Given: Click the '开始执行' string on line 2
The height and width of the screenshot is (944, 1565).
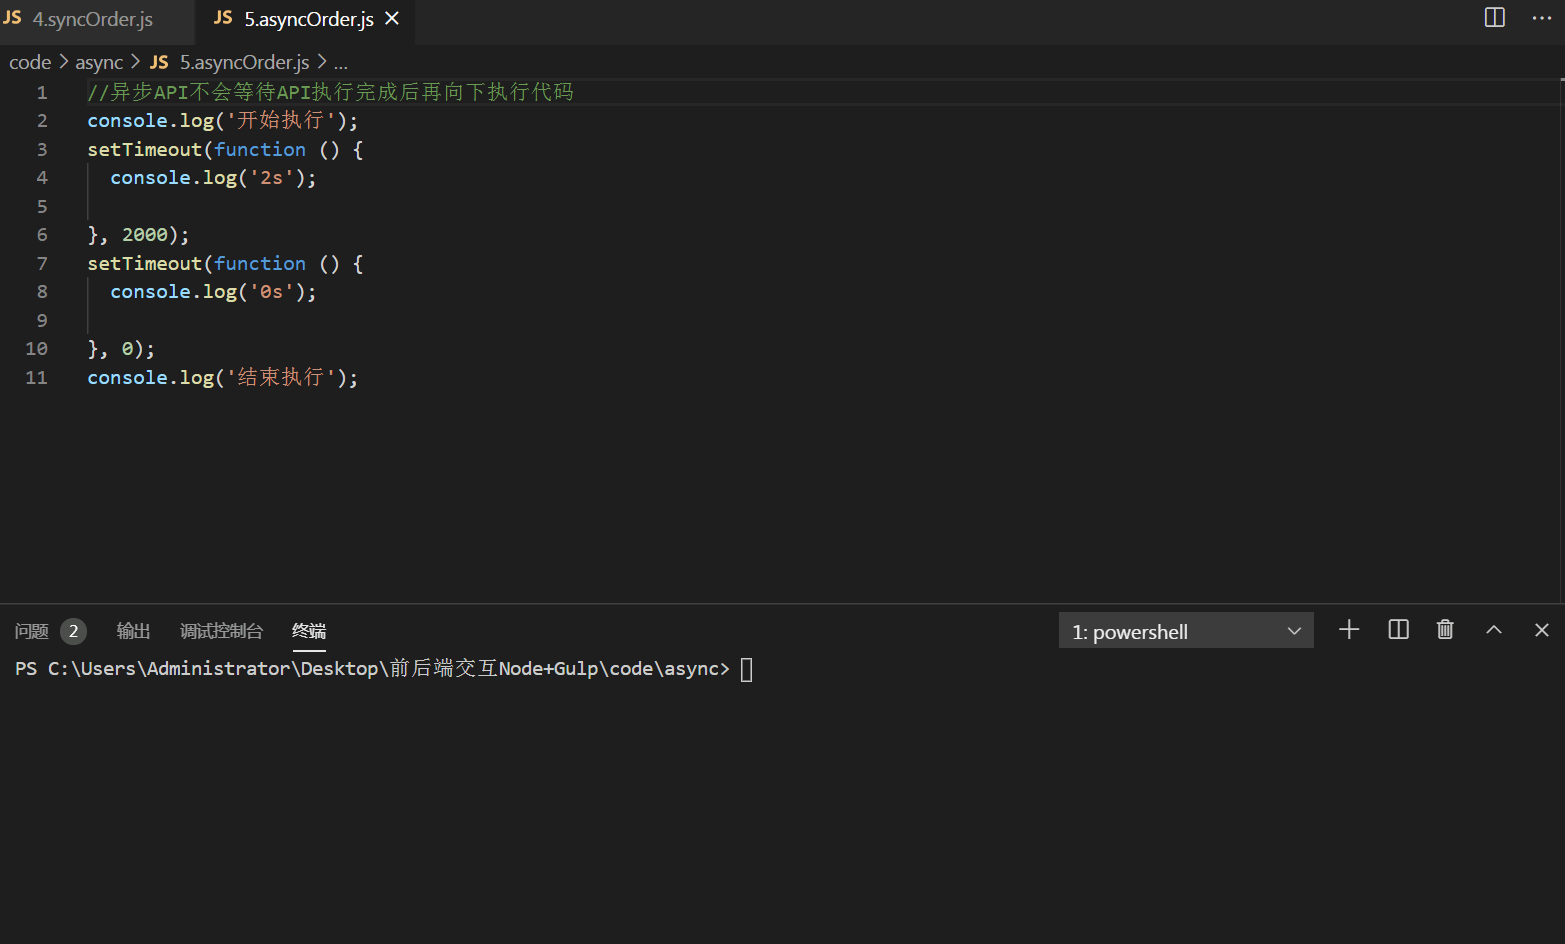Looking at the screenshot, I should 281,120.
